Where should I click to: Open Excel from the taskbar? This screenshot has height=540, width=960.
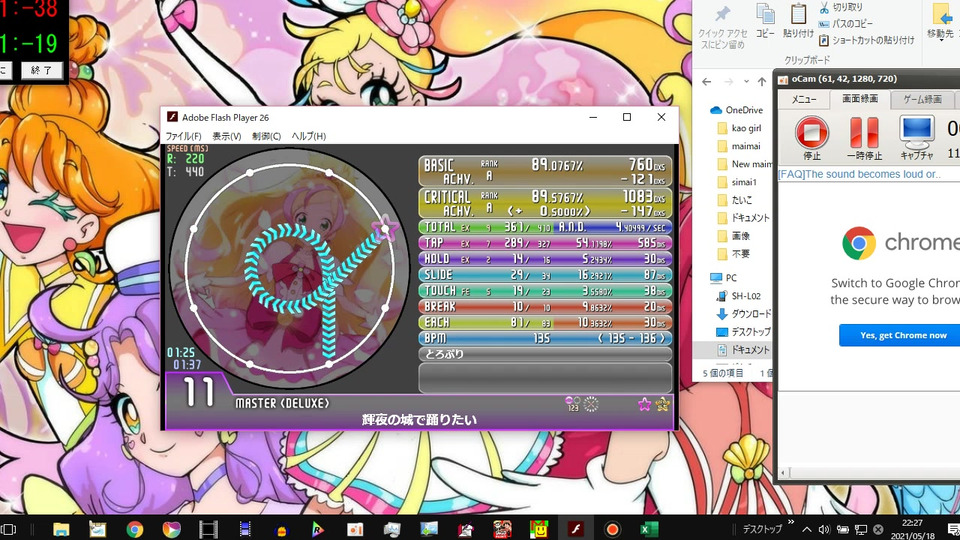(648, 529)
